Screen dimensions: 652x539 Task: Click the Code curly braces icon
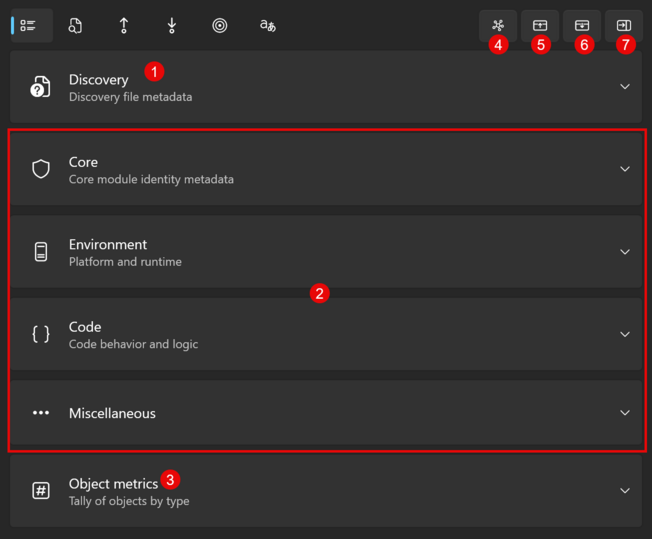pyautogui.click(x=41, y=334)
